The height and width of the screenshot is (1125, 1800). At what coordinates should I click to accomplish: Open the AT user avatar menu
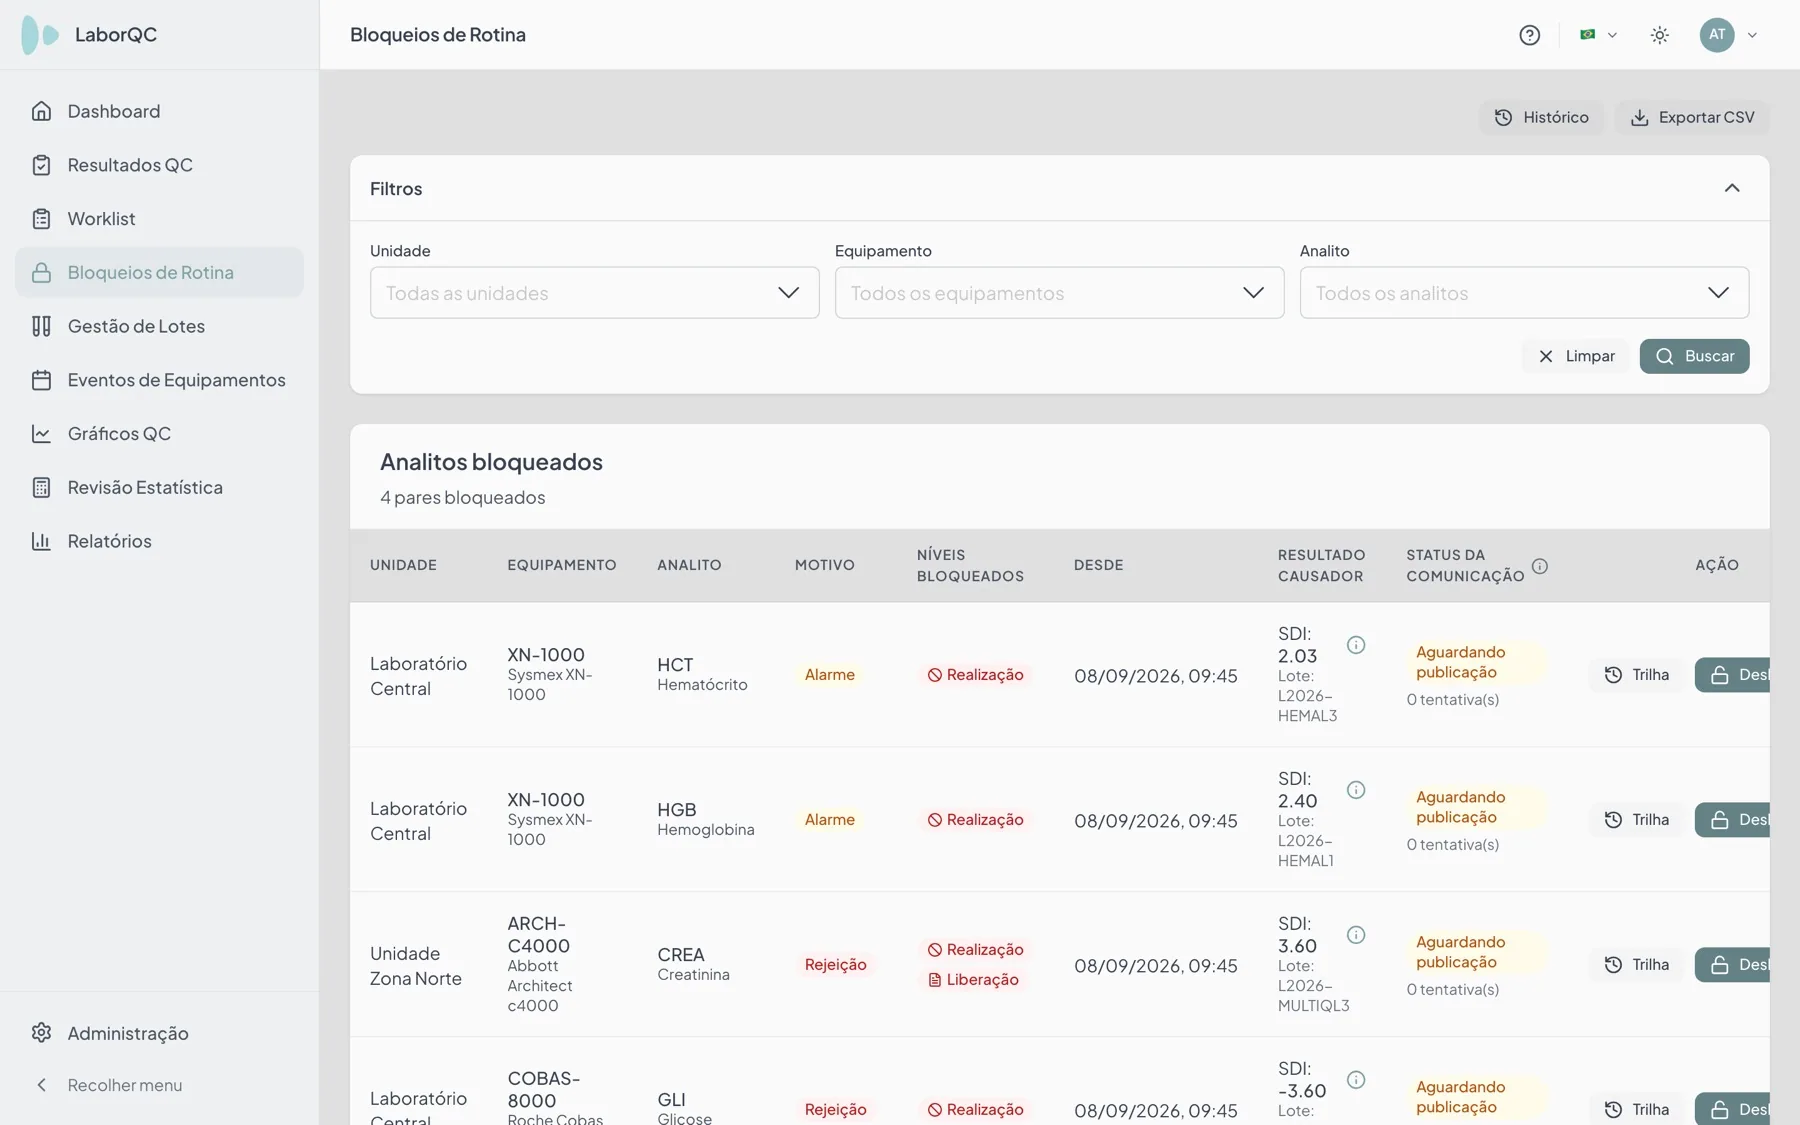point(1717,35)
